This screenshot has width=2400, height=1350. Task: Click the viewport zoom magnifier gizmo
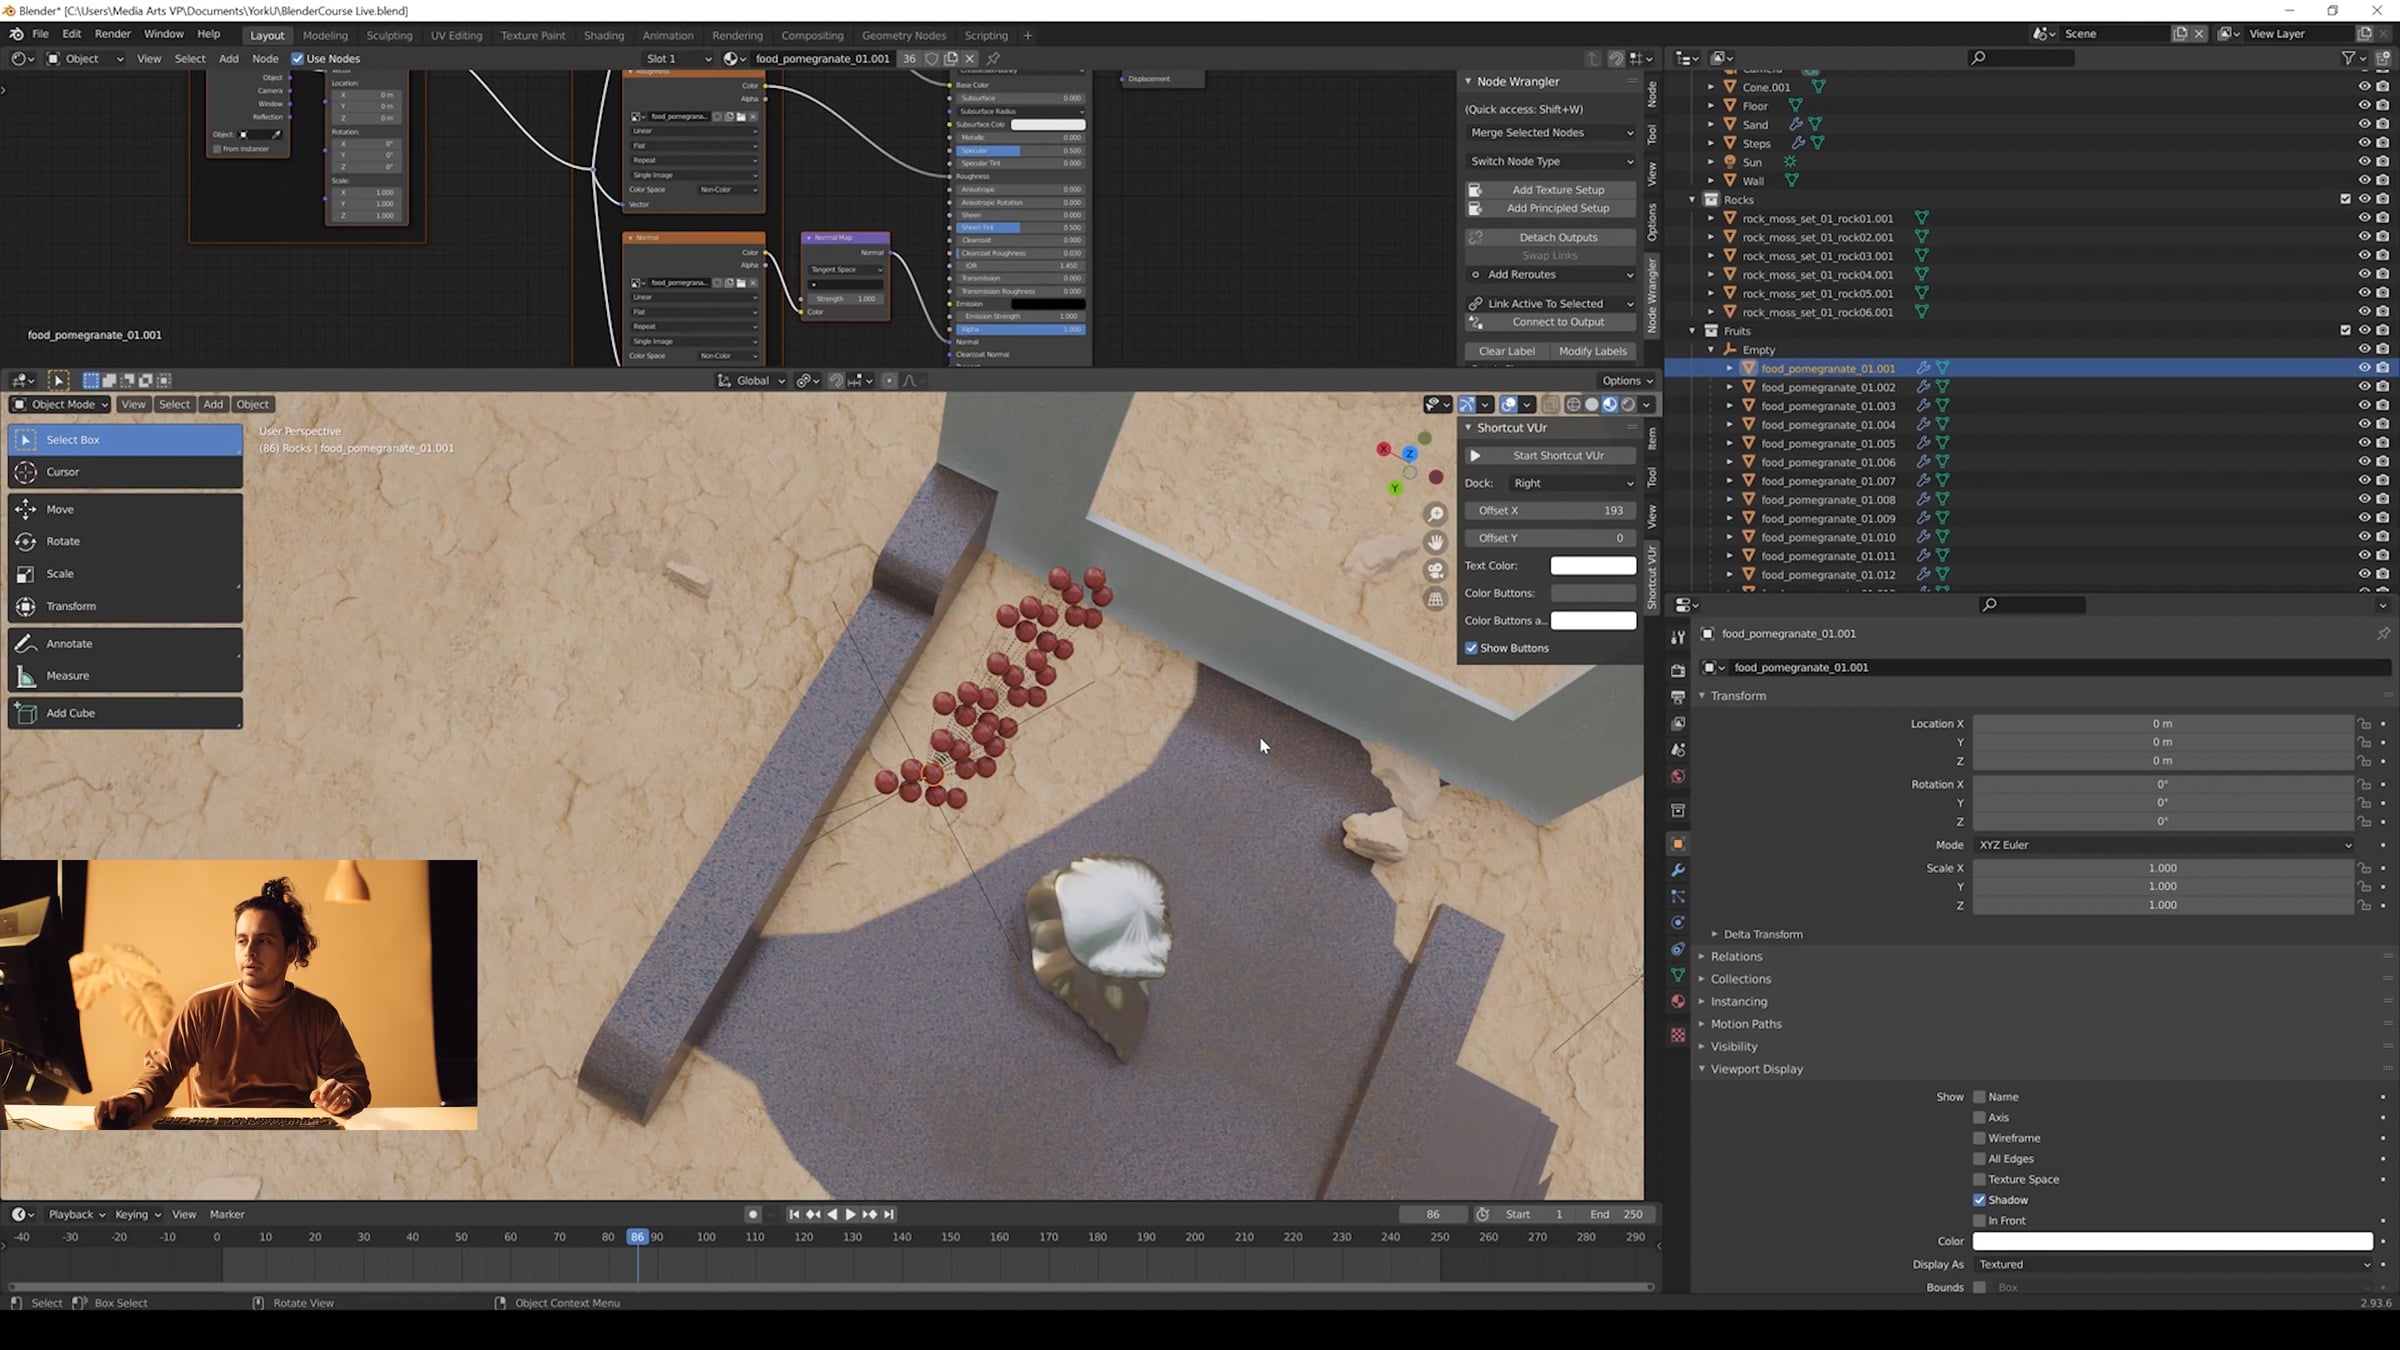click(1436, 514)
